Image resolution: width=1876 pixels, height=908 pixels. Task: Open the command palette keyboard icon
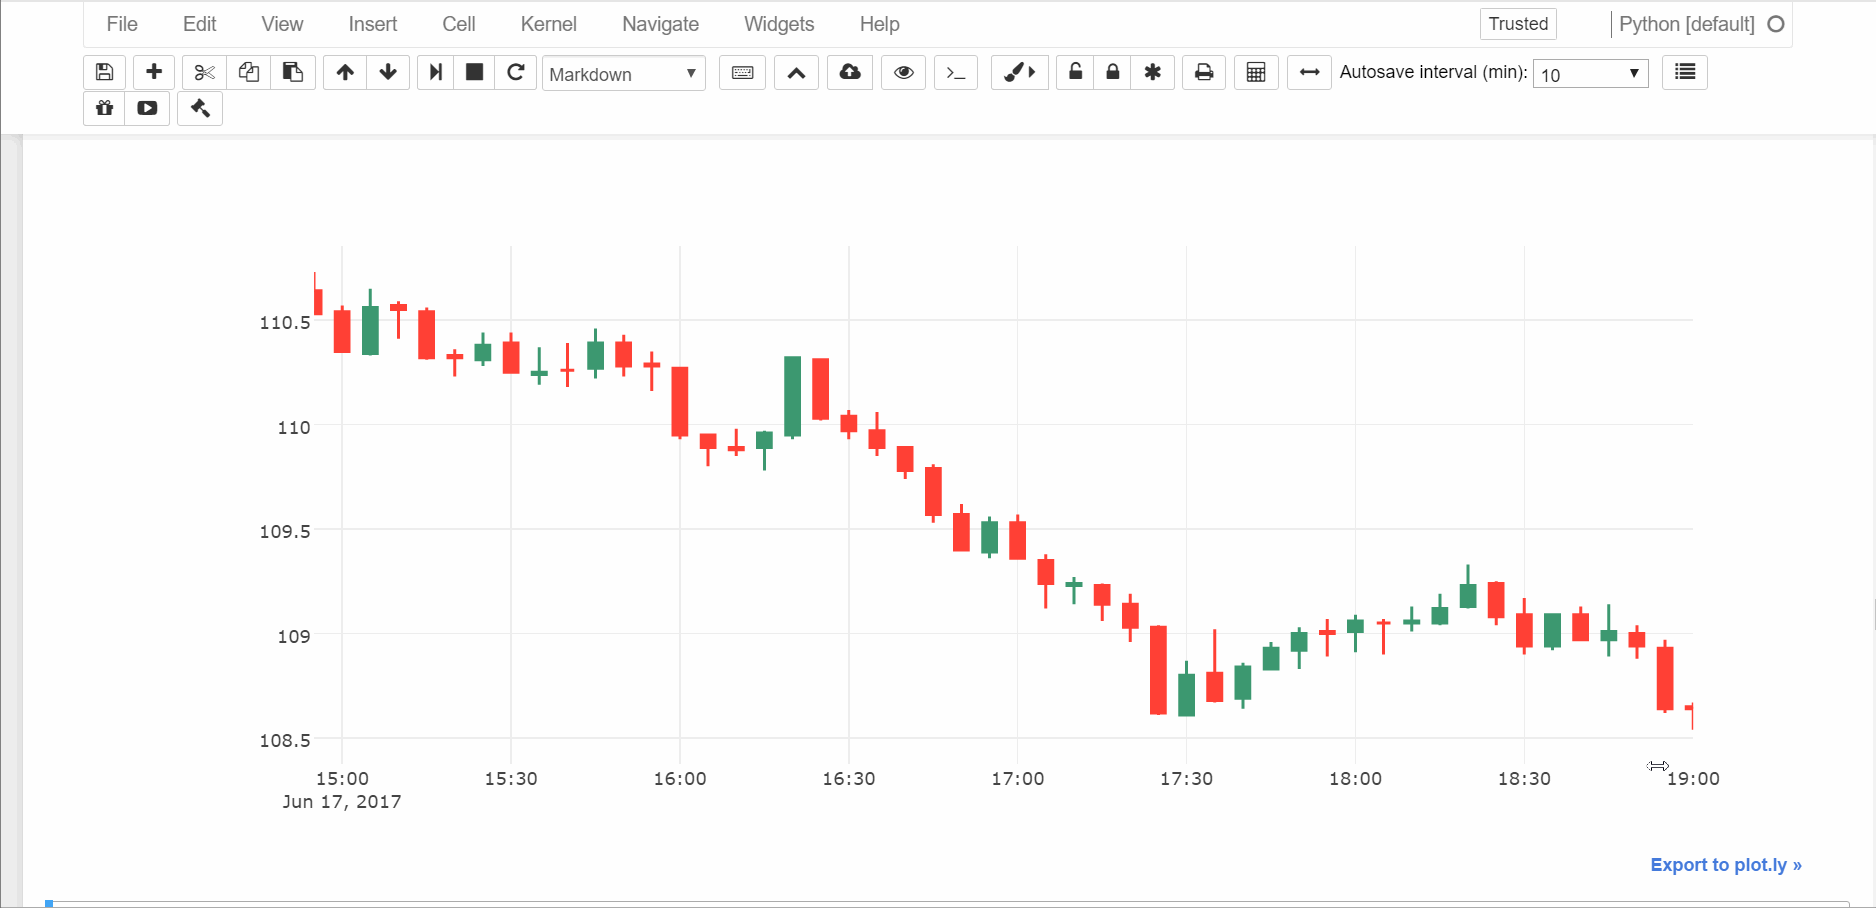coord(742,72)
